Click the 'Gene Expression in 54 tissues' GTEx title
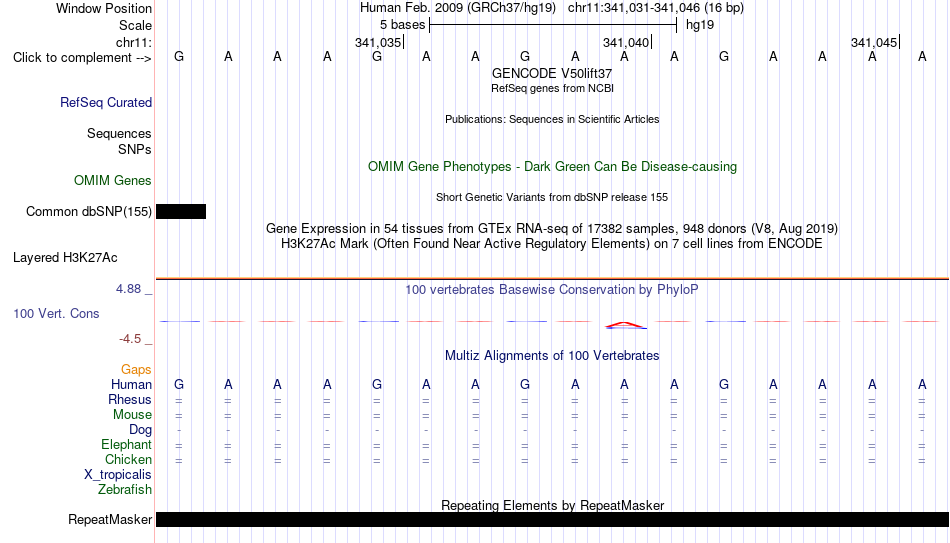Image resolution: width=950 pixels, height=543 pixels. (552, 228)
